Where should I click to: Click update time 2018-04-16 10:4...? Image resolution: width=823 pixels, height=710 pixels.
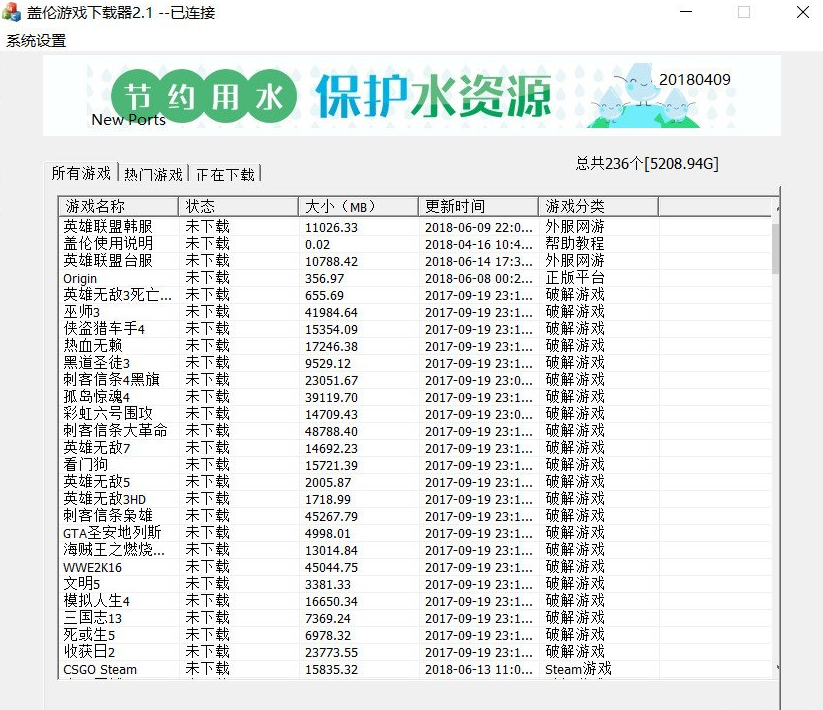click(478, 245)
